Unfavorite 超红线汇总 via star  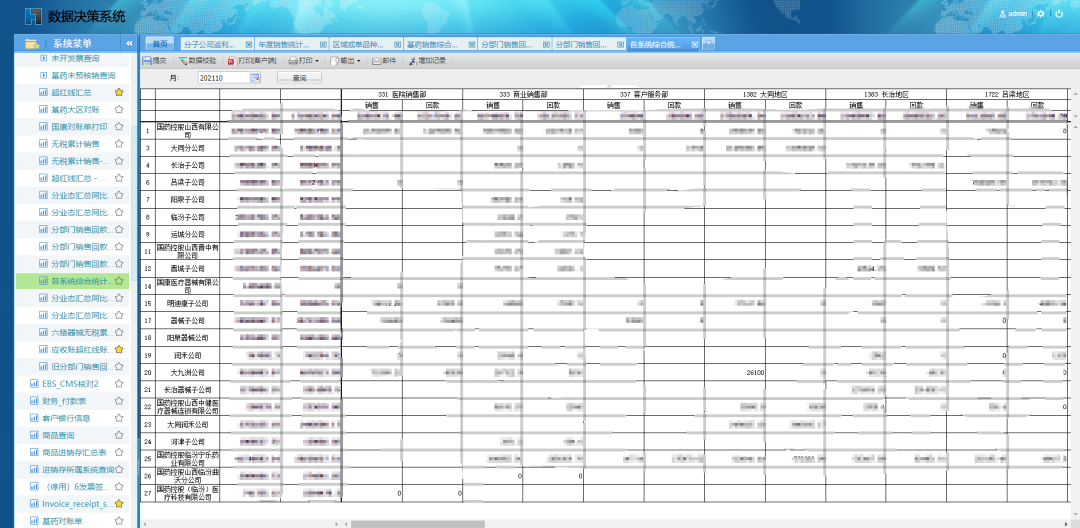pos(119,92)
